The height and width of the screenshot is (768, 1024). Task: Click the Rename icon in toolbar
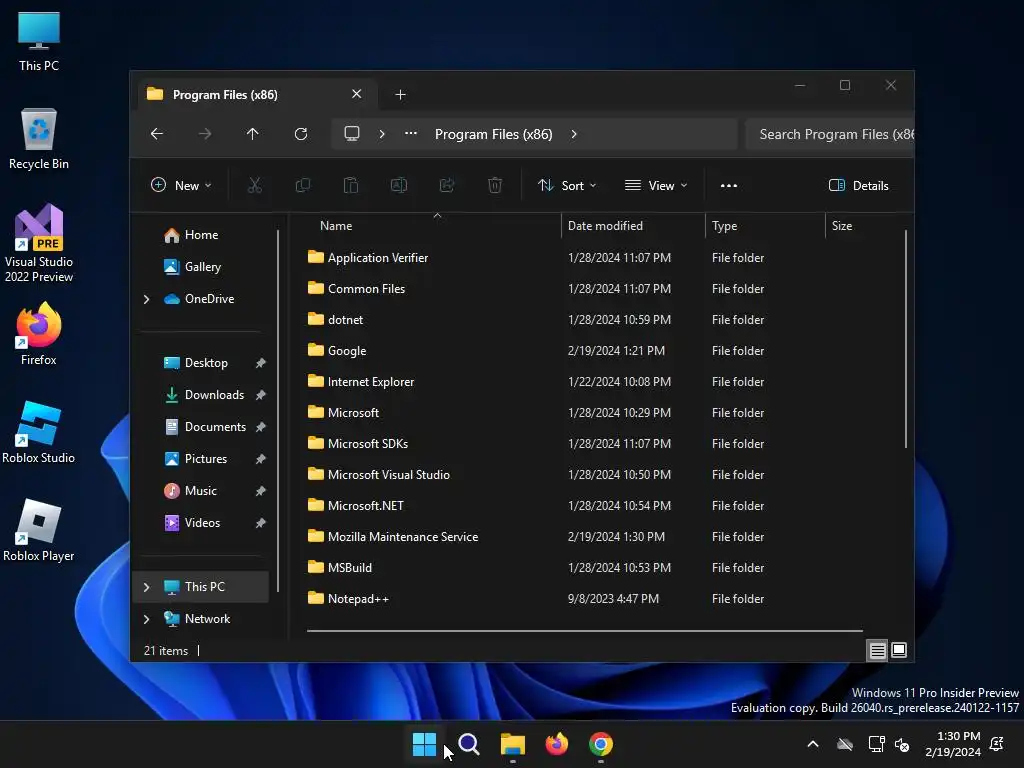coord(399,185)
